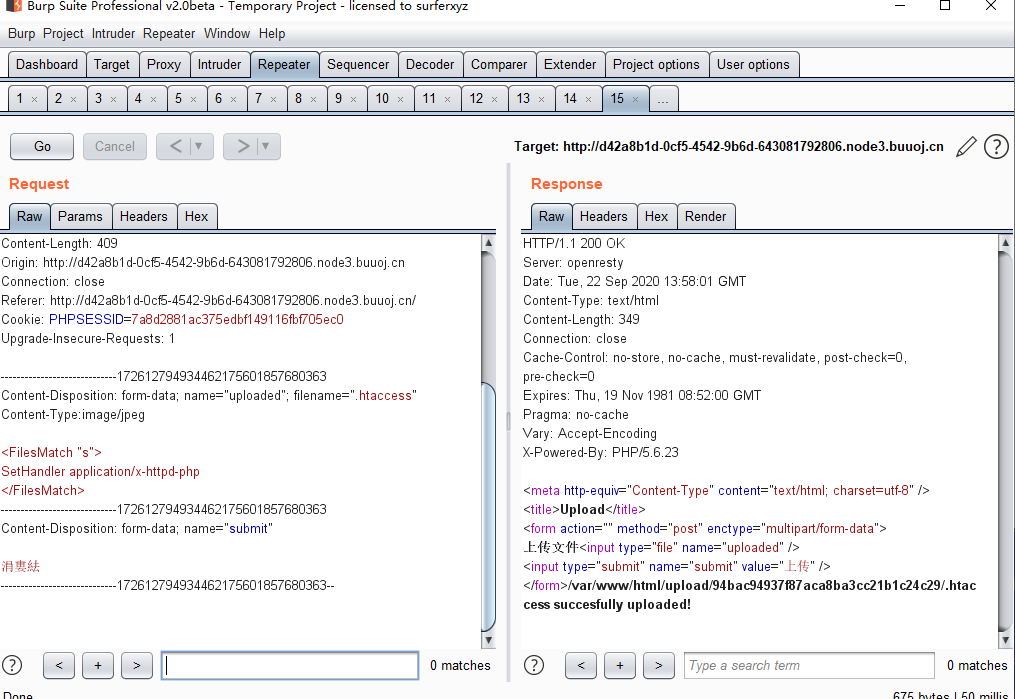Screen dimensions: 1015x699
Task: Switch to the Dashboard tab
Action: (x=47, y=65)
